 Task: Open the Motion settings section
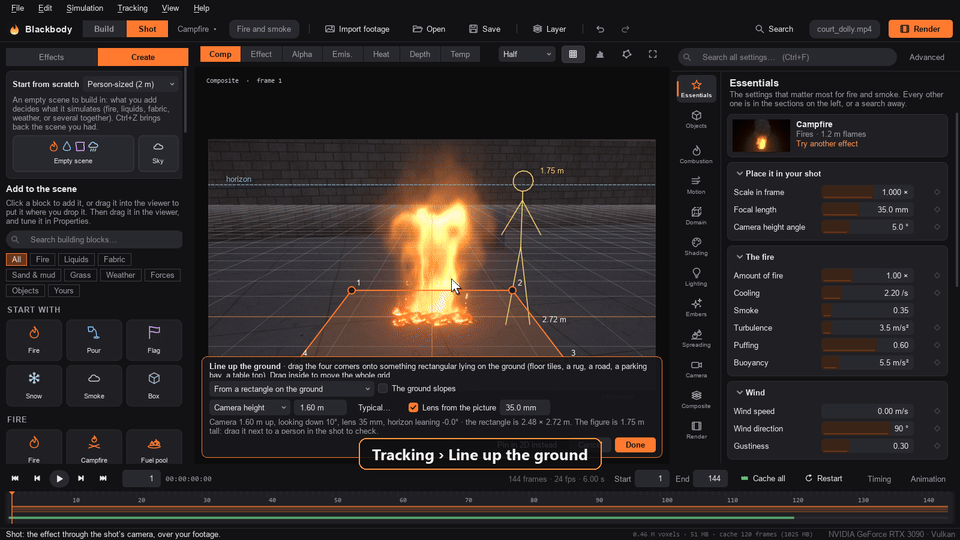pos(696,186)
